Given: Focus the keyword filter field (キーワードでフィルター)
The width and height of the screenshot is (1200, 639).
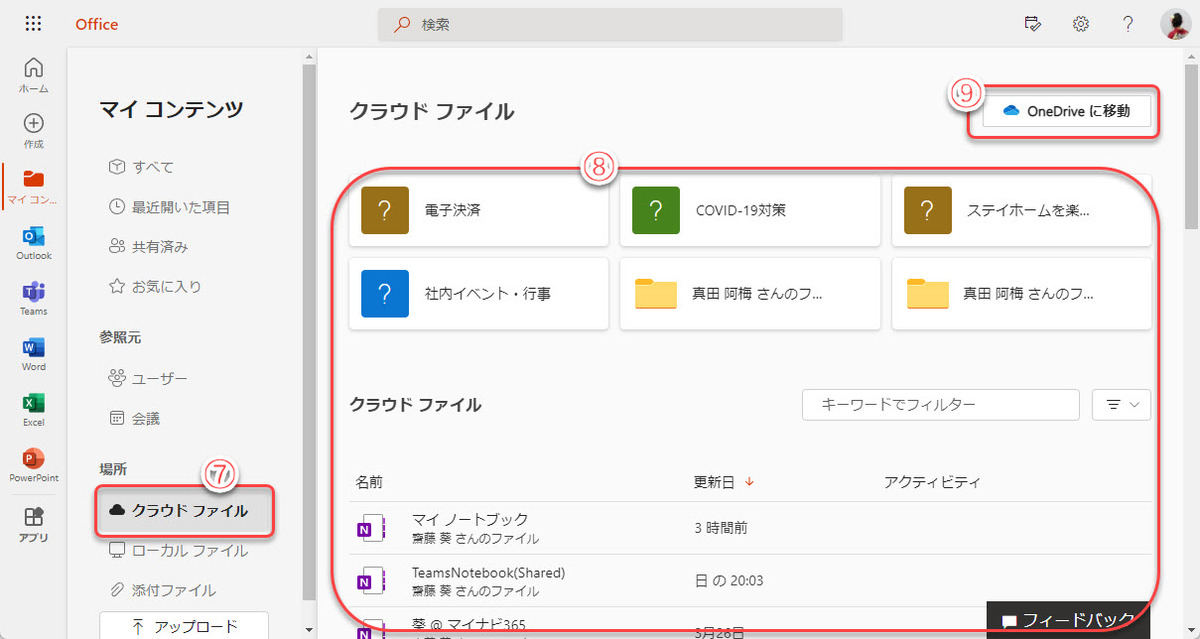Looking at the screenshot, I should (x=941, y=404).
